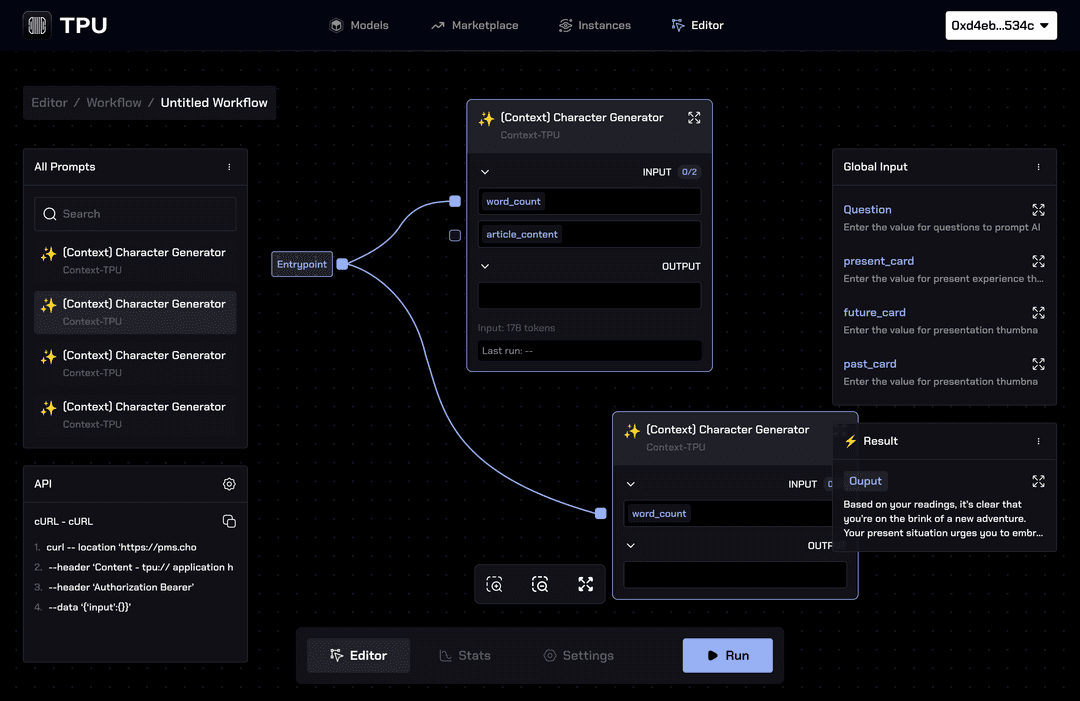This screenshot has width=1080, height=701.
Task: Expand the Ouput result with its expand icon
Action: click(1039, 481)
